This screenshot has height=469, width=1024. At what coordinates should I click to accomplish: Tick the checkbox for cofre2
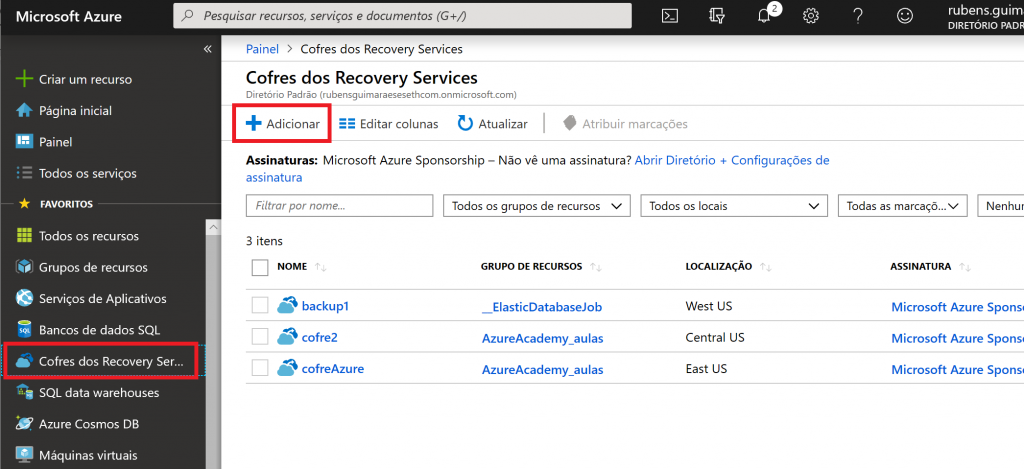click(260, 337)
